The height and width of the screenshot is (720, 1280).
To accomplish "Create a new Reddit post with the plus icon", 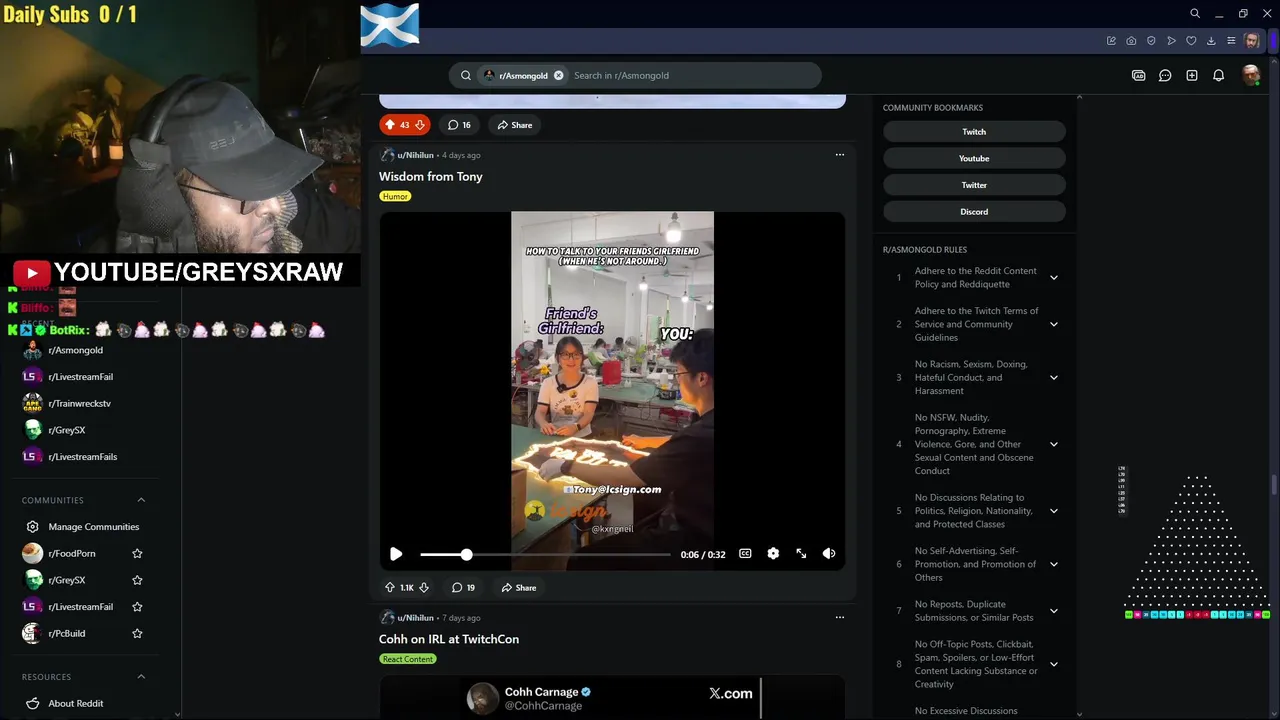I will point(1192,75).
